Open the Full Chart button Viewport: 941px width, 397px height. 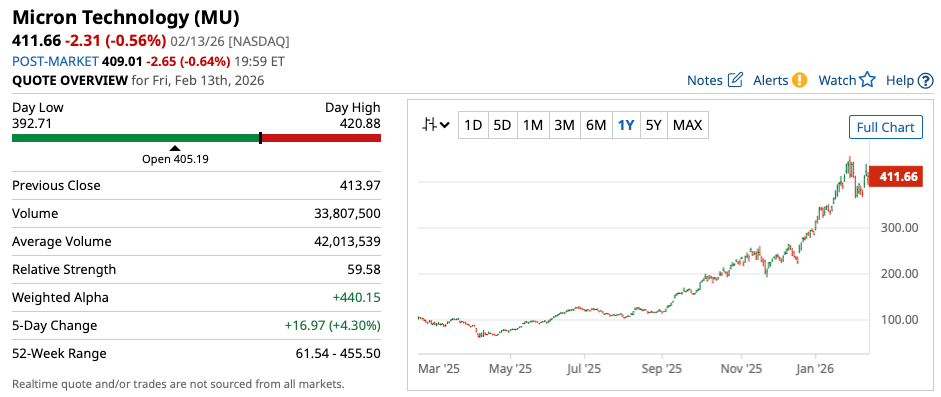tap(886, 127)
